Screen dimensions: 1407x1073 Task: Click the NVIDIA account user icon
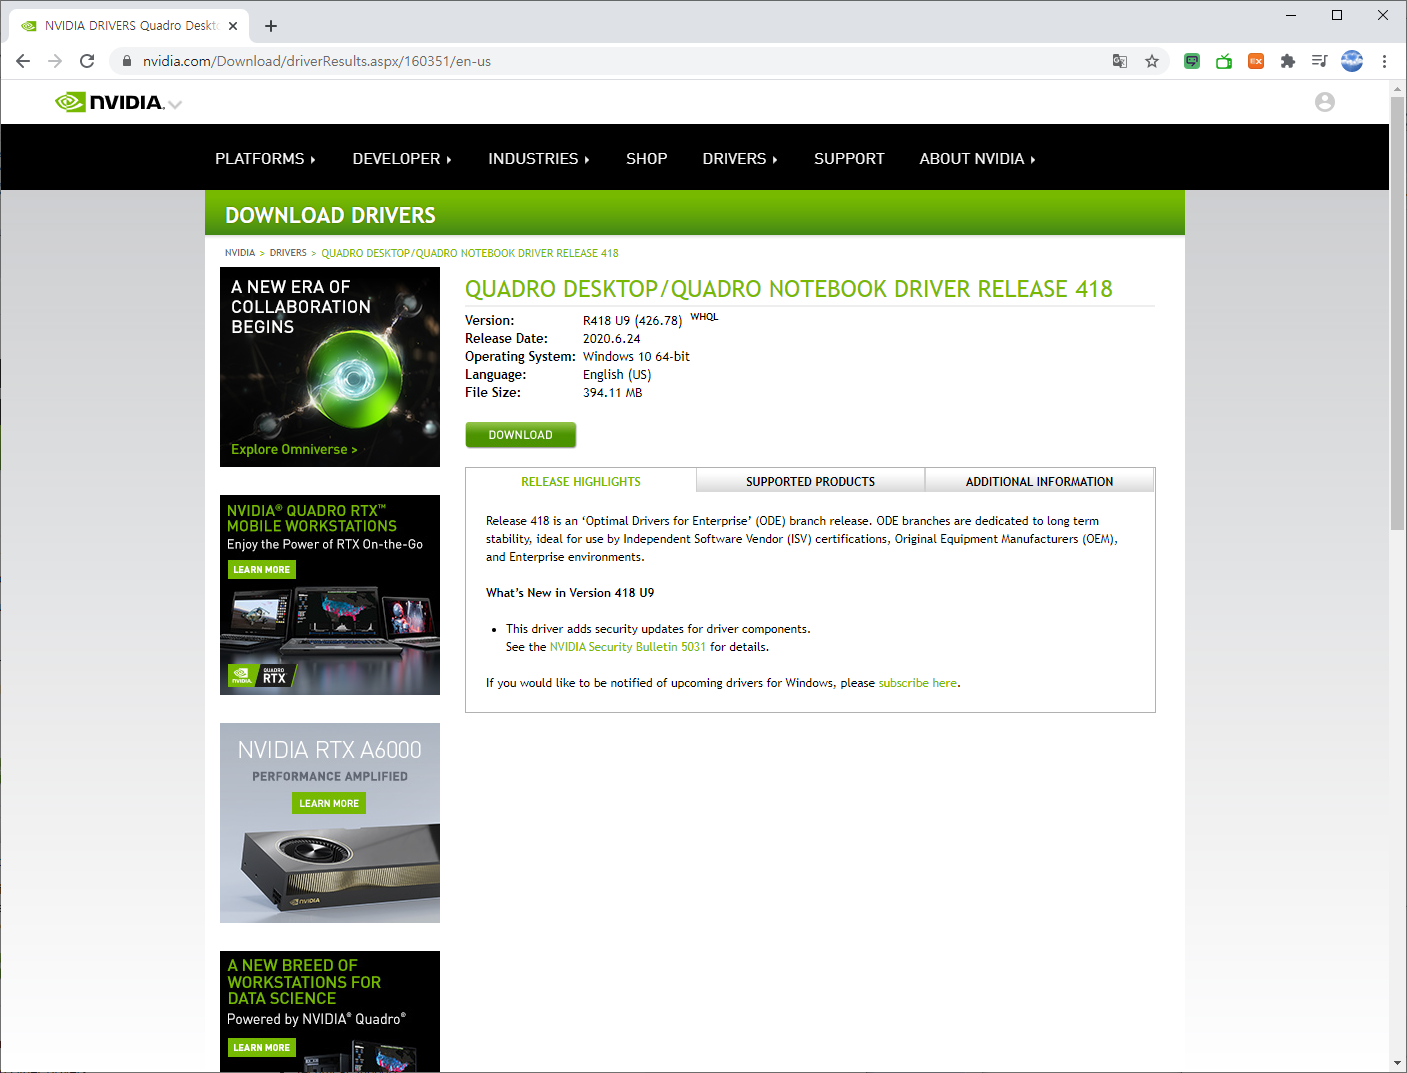point(1325,102)
